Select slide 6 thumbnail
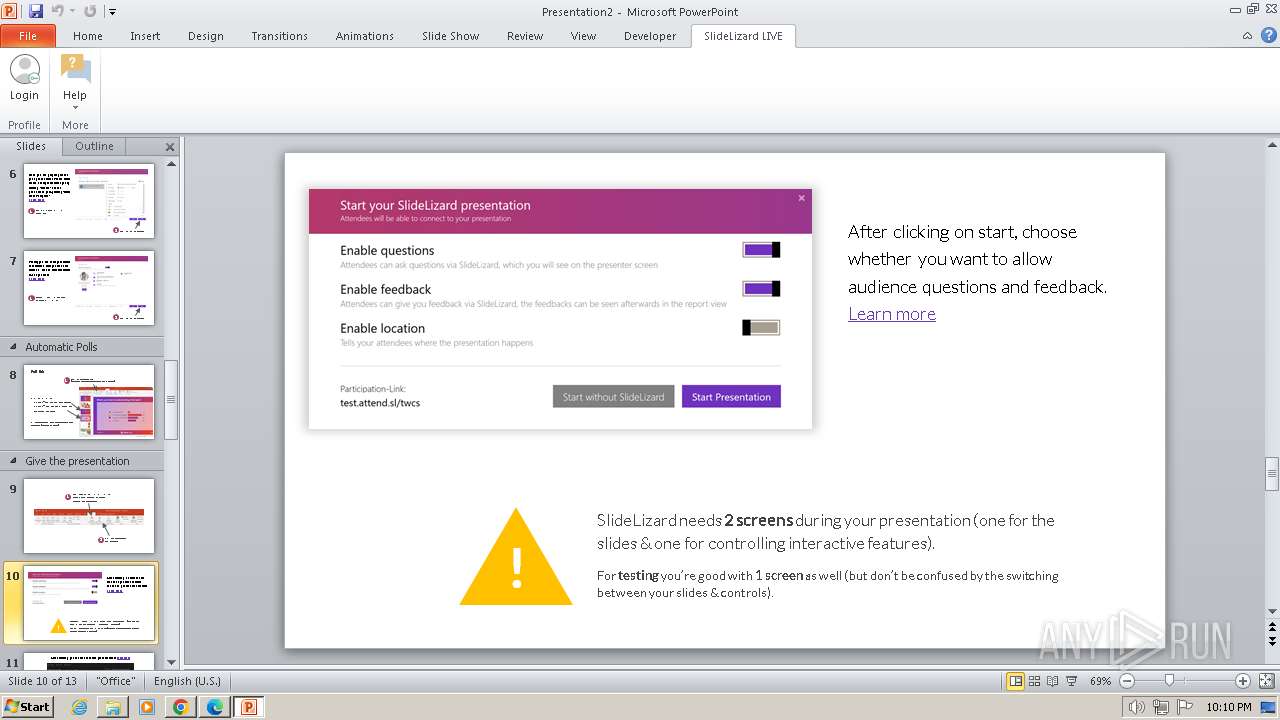The image size is (1280, 720). point(89,201)
